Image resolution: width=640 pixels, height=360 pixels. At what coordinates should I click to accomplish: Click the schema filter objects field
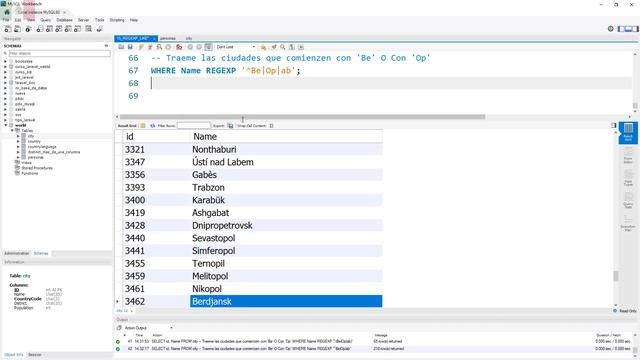pyautogui.click(x=59, y=53)
